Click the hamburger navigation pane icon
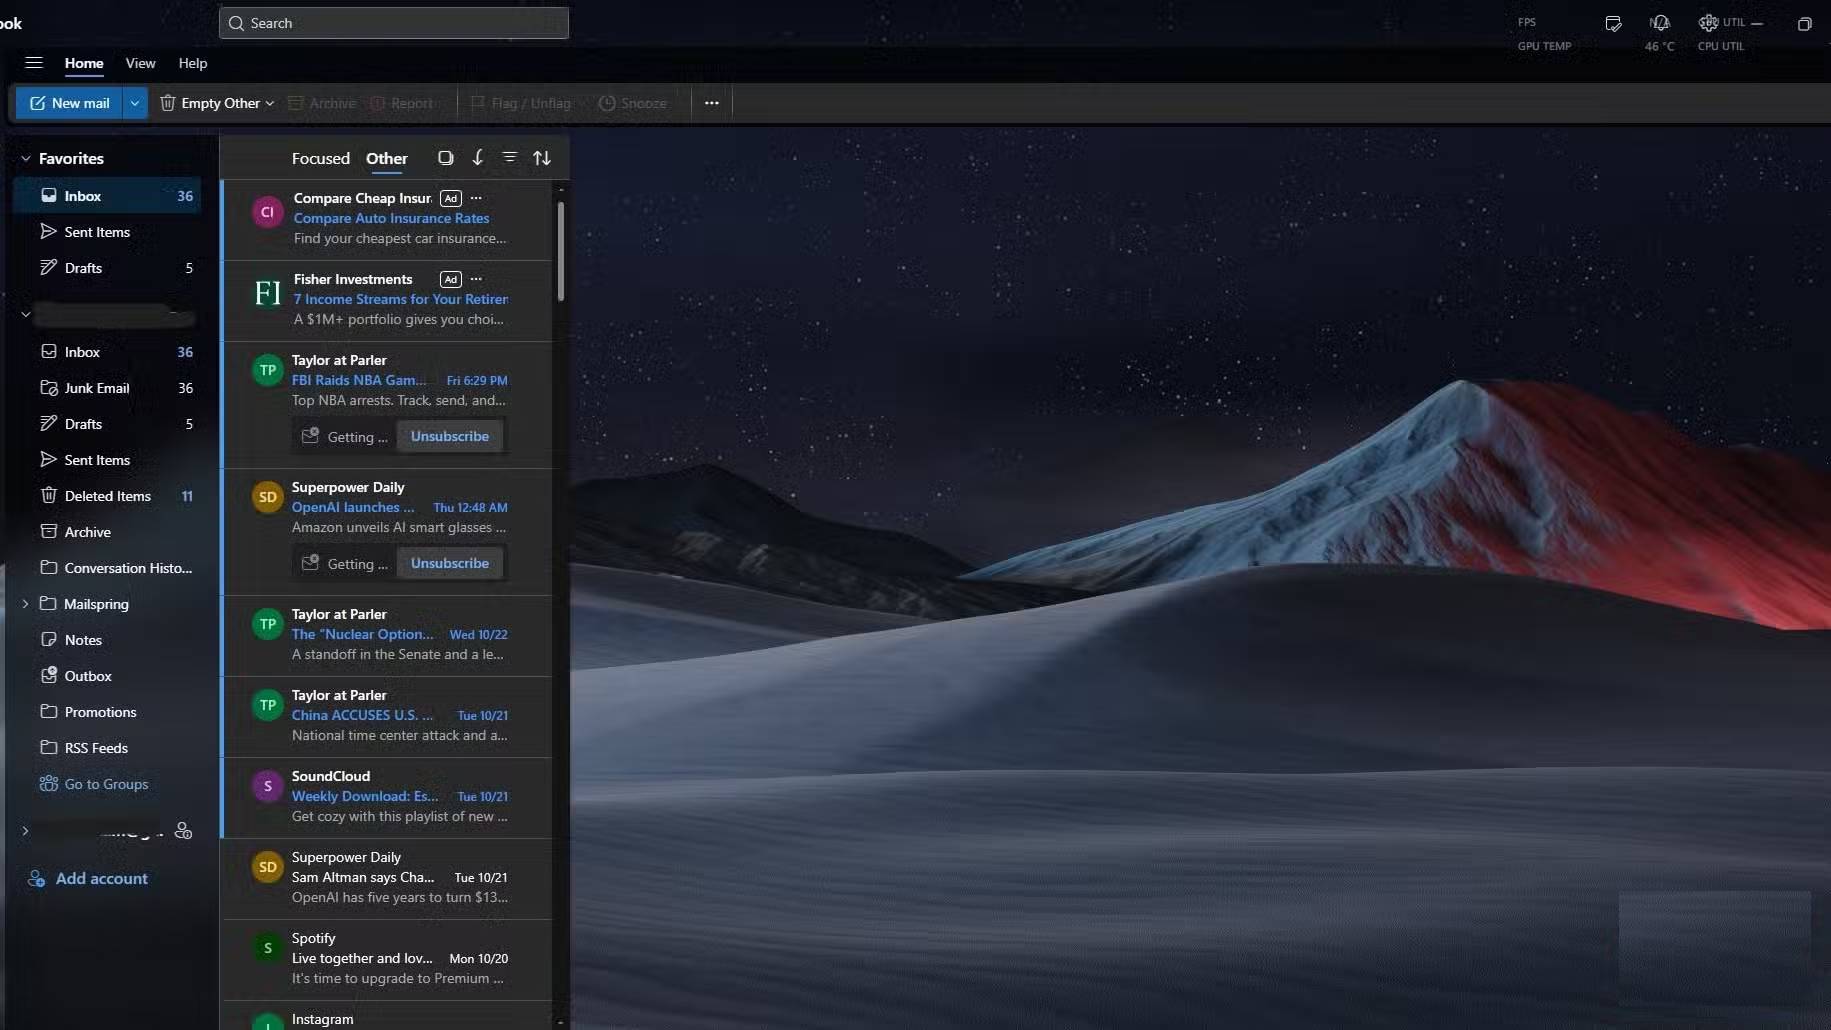 click(34, 63)
